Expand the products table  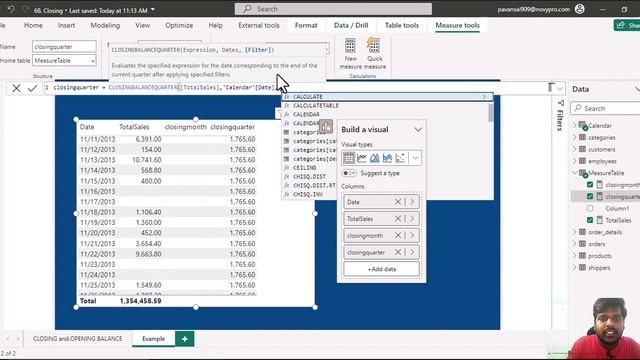[x=575, y=256]
